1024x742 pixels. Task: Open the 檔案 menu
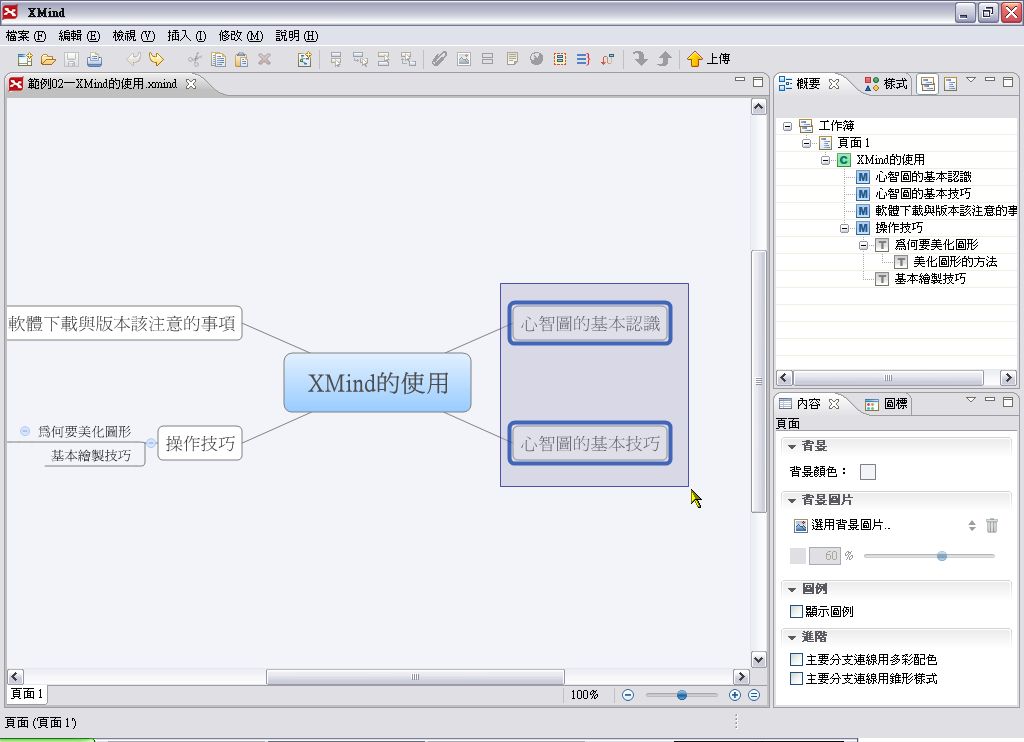[25, 36]
